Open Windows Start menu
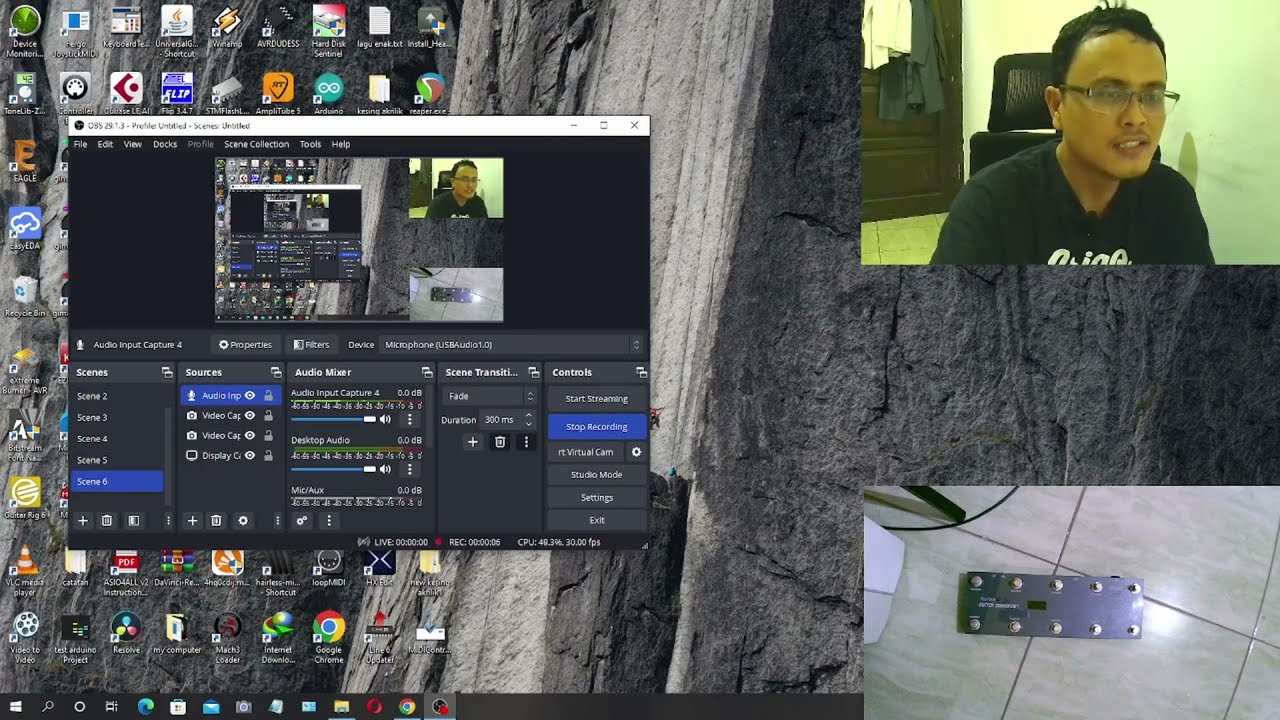Viewport: 1280px width, 720px height. click(15, 706)
